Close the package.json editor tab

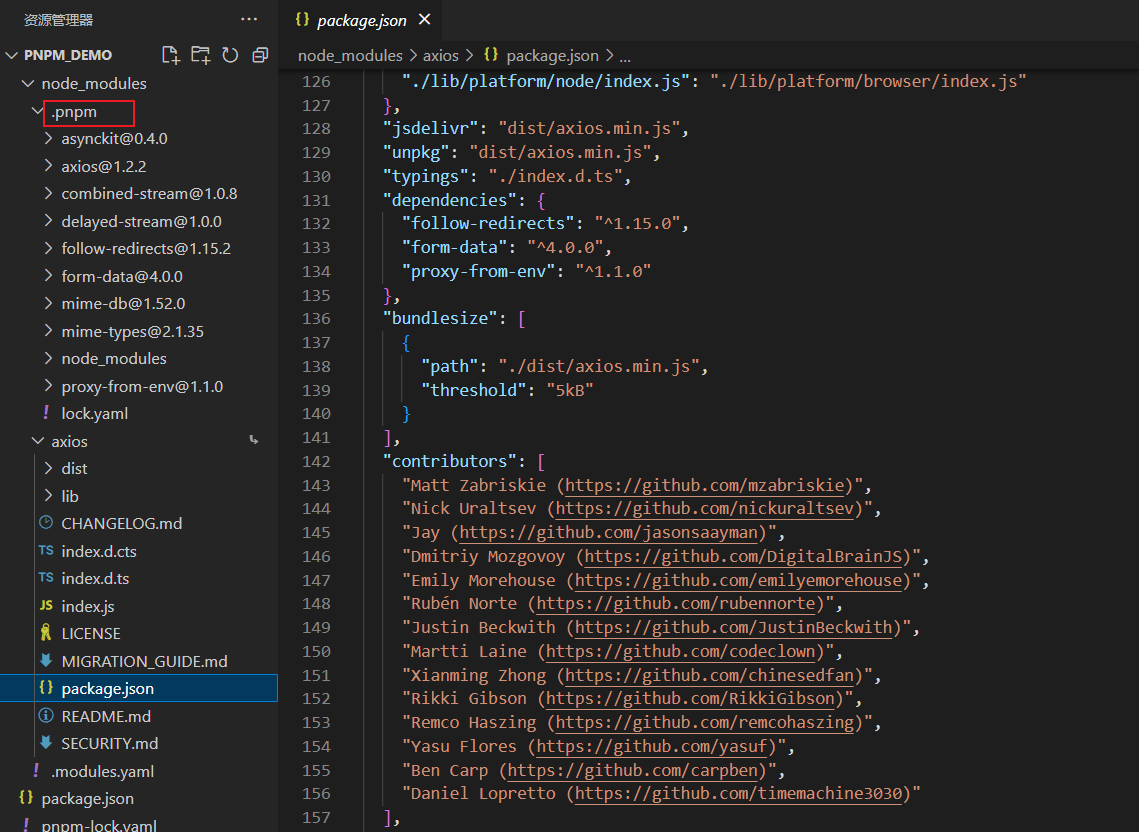[x=425, y=20]
